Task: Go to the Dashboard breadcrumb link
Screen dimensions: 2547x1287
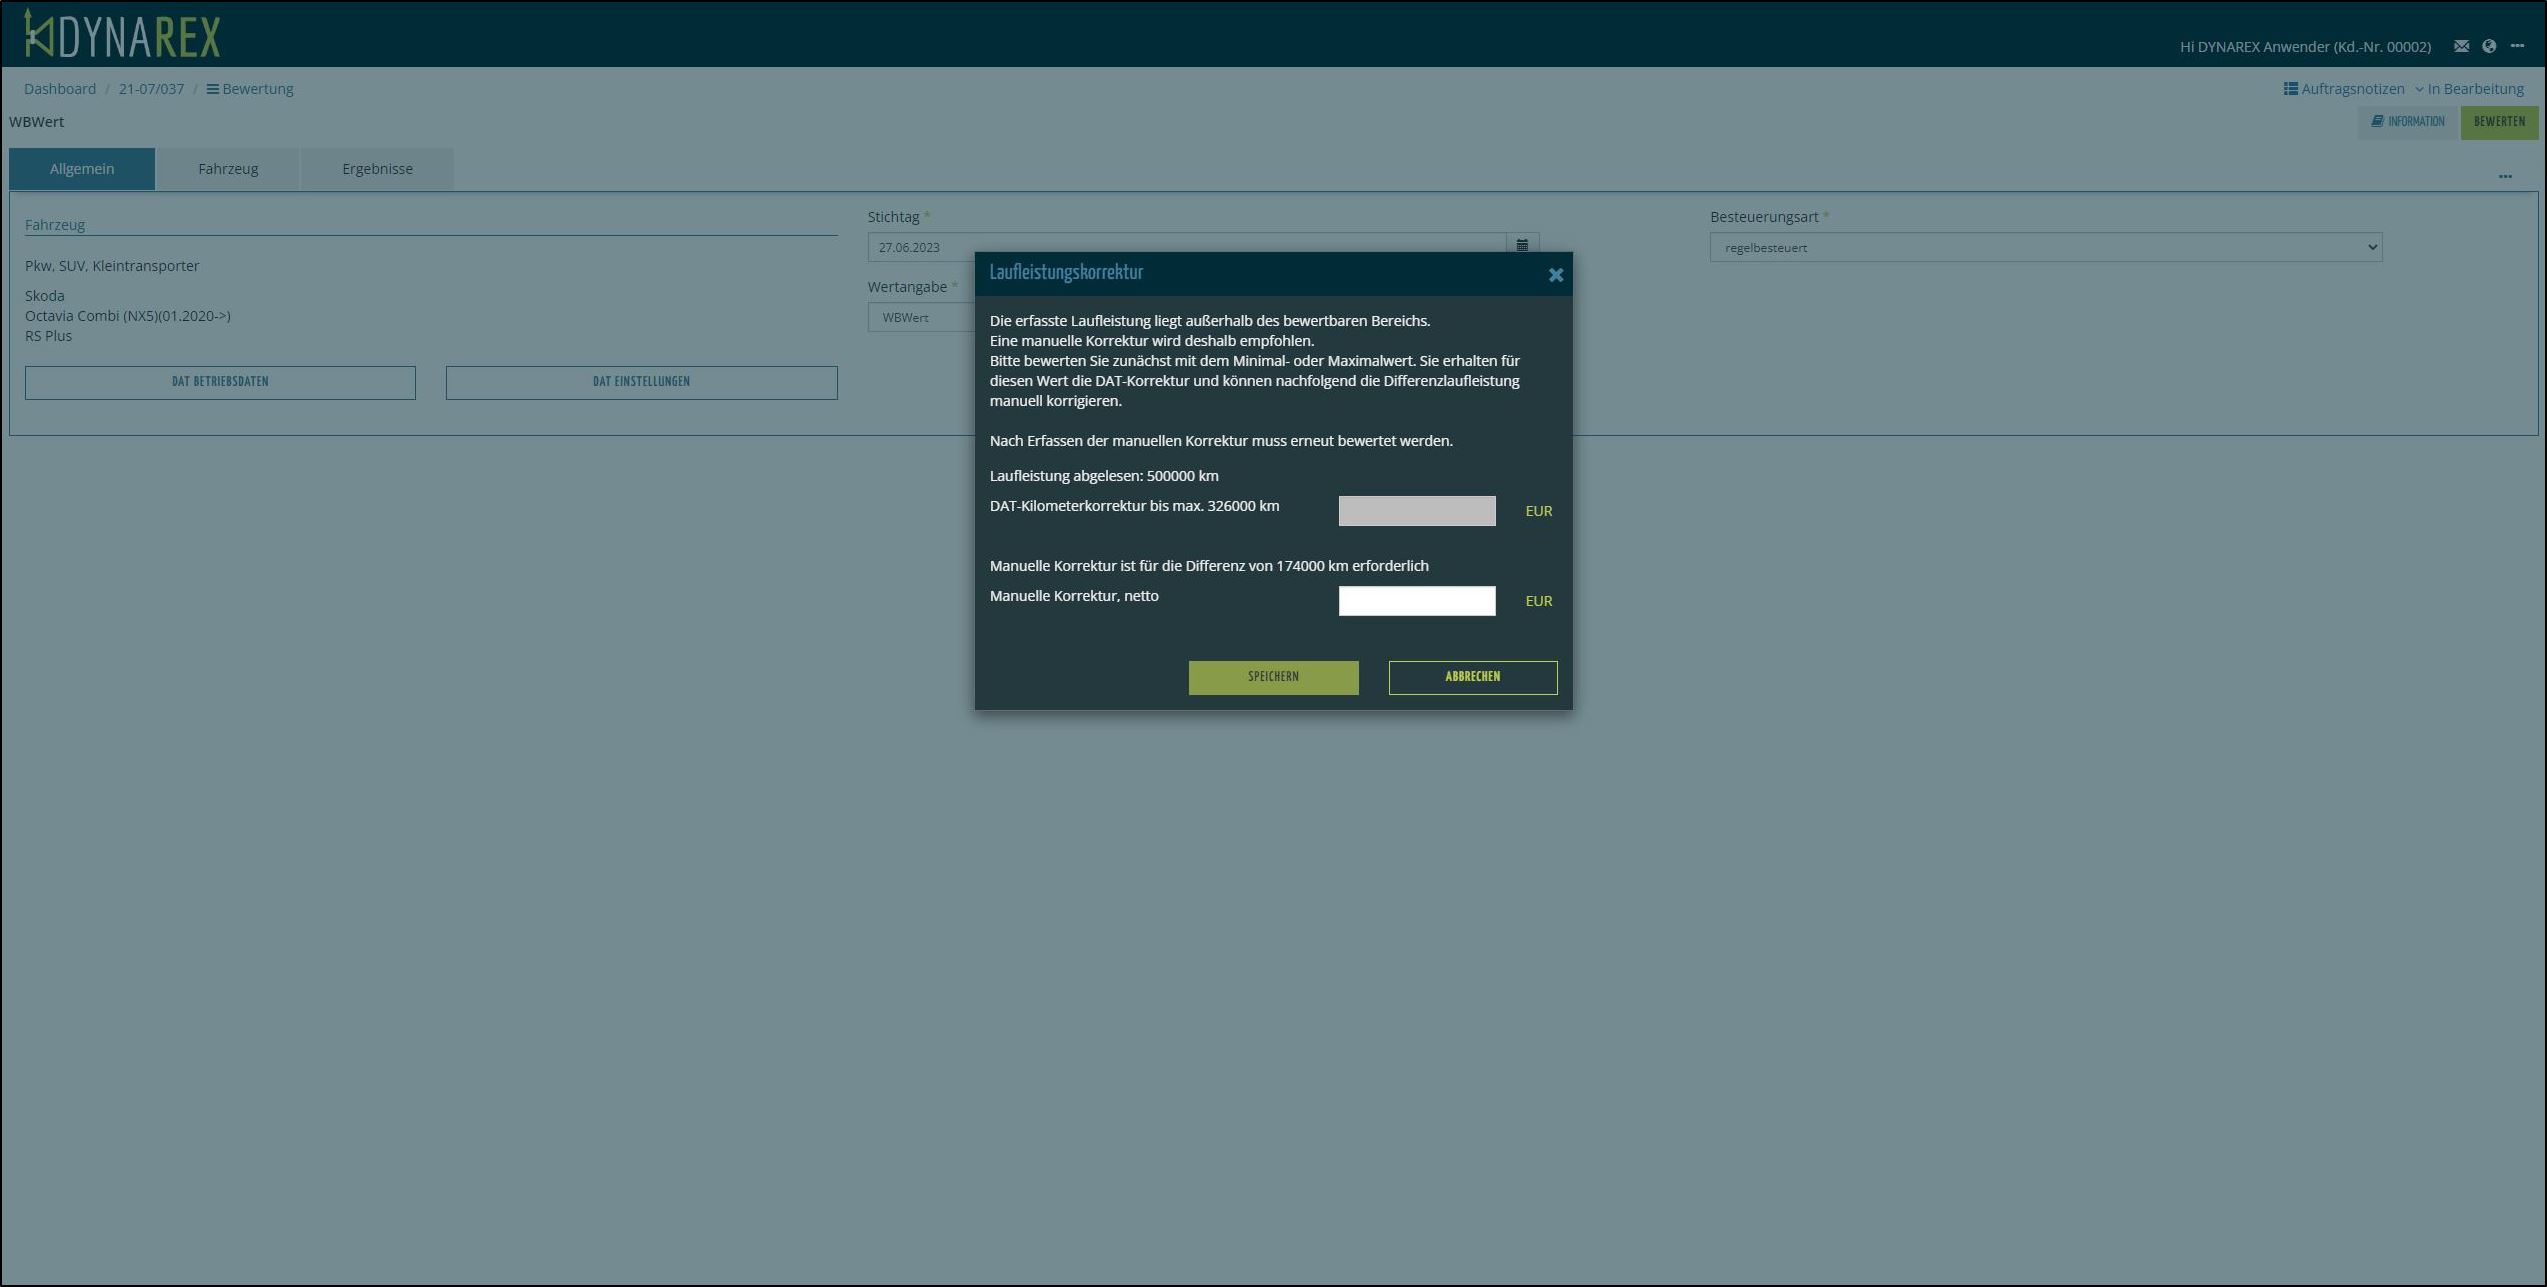Action: coord(60,89)
